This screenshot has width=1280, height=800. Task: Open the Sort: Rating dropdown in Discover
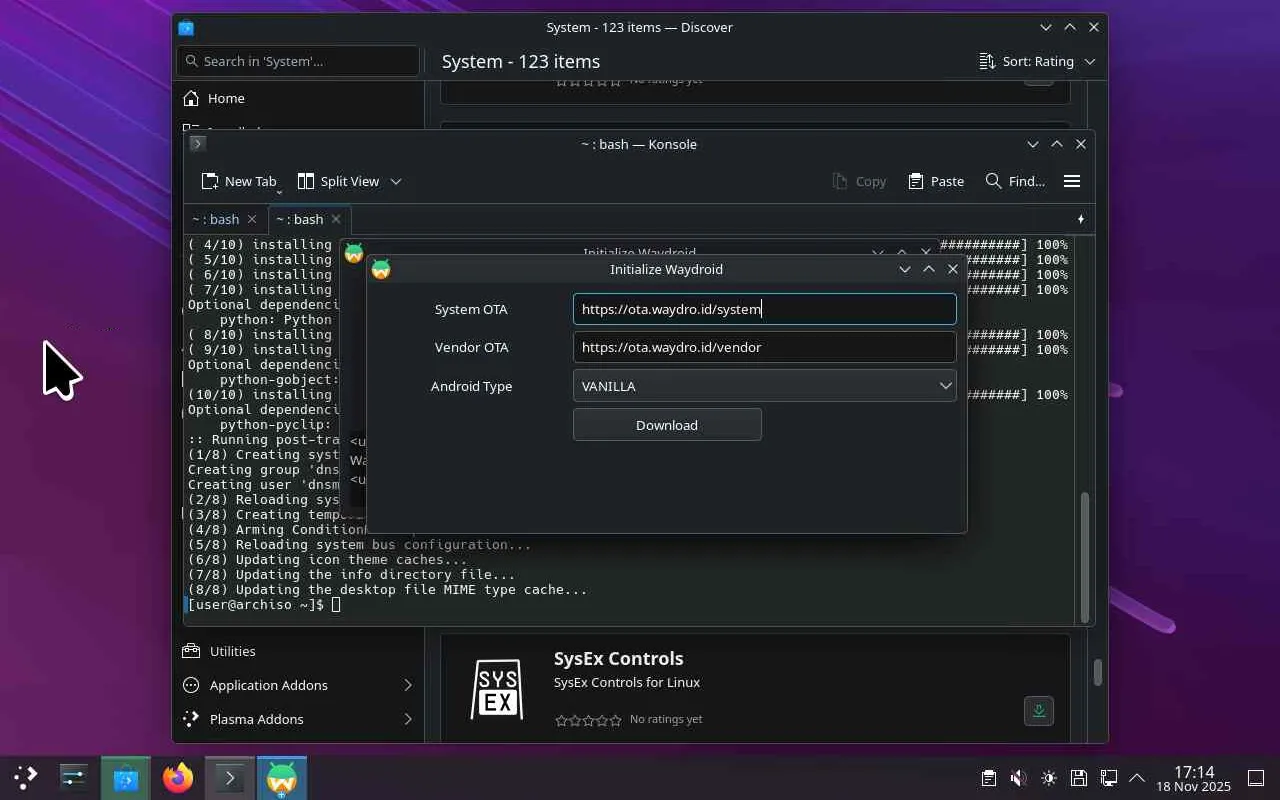[x=1037, y=61]
